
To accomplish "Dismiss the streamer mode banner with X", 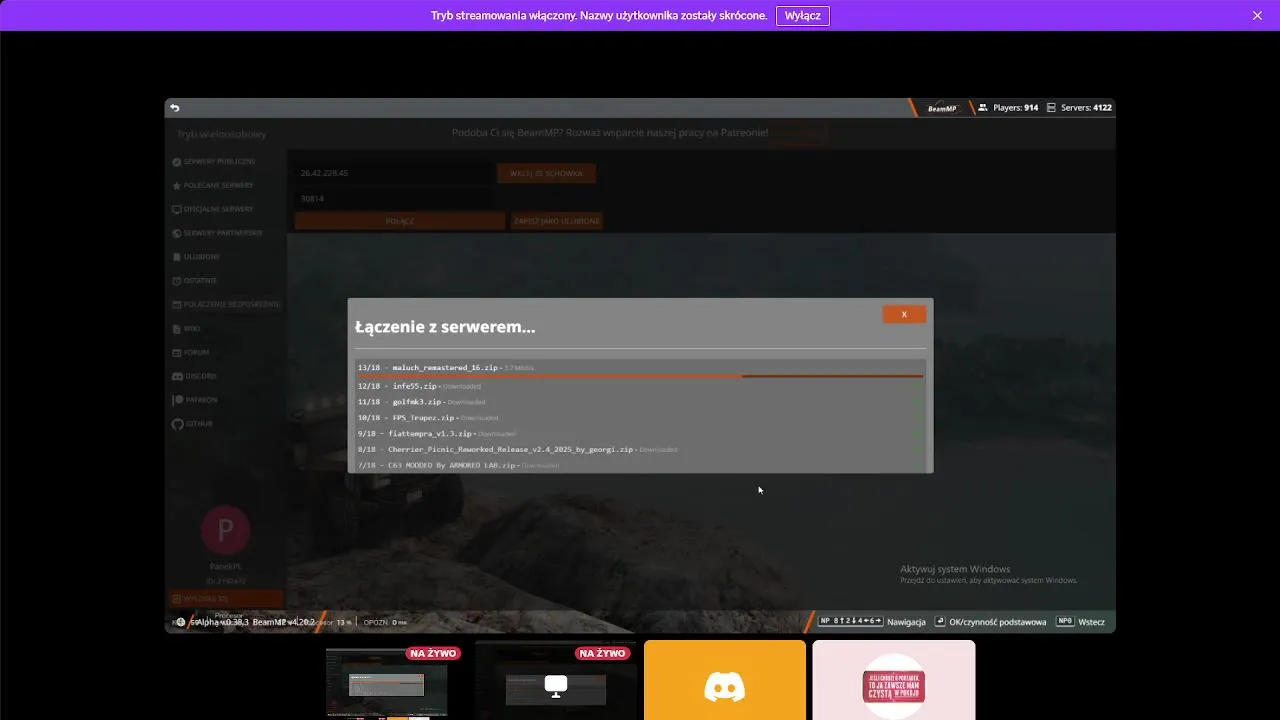I will coord(1258,16).
